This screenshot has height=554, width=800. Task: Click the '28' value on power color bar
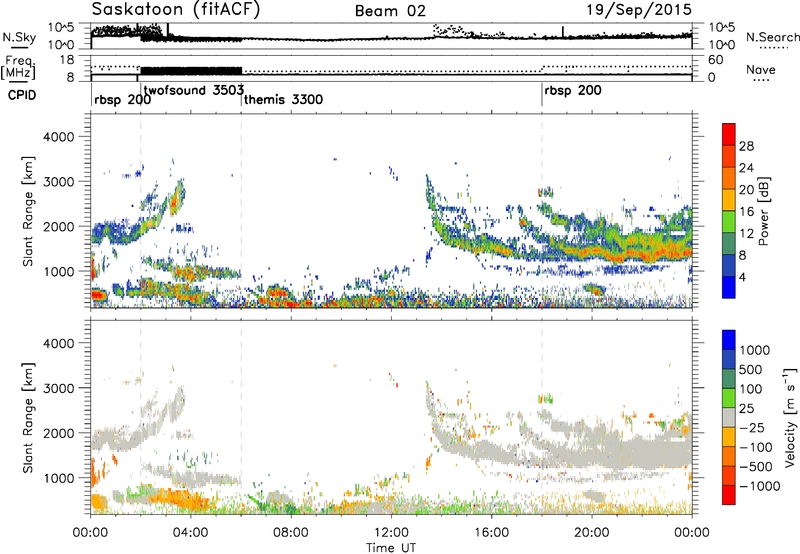[x=746, y=146]
